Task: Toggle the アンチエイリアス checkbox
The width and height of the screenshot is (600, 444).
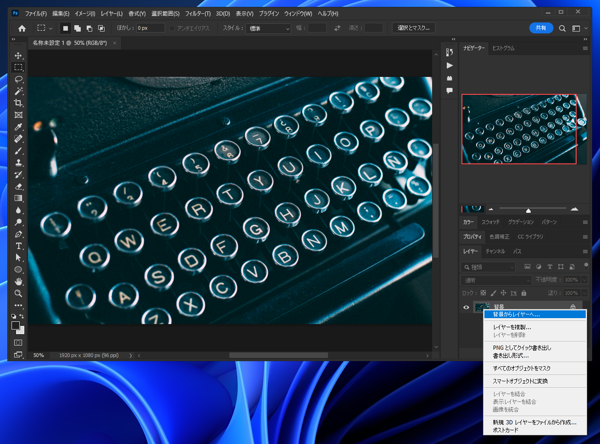Action: (172, 28)
